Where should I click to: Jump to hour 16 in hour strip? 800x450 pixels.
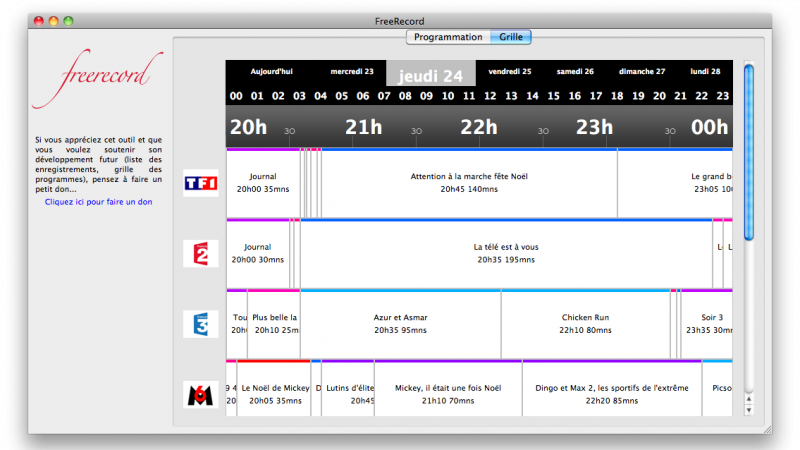575,96
